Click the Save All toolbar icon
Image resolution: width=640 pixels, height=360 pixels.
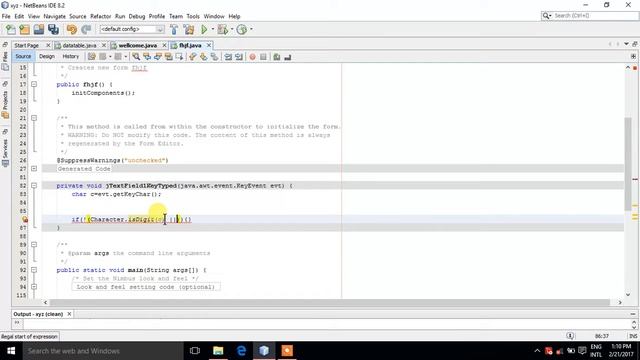[x=53, y=29]
